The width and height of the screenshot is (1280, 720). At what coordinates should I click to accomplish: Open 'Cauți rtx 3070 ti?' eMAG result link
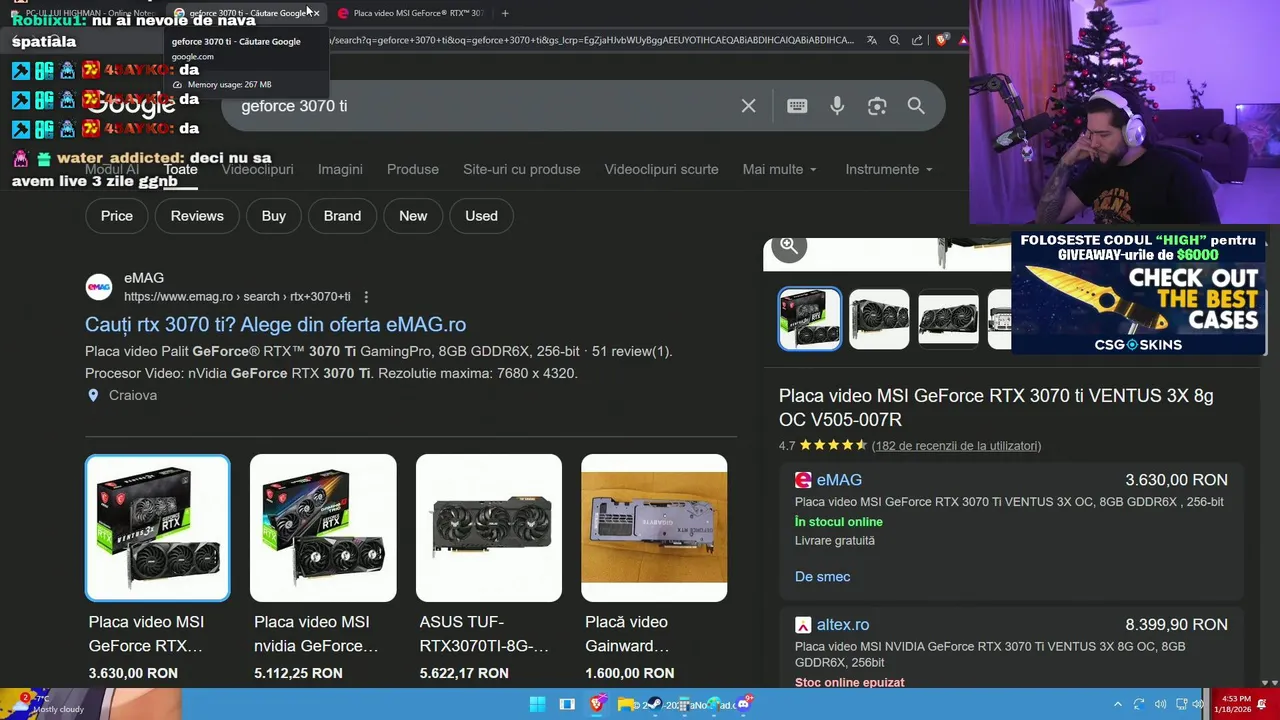[x=275, y=324]
